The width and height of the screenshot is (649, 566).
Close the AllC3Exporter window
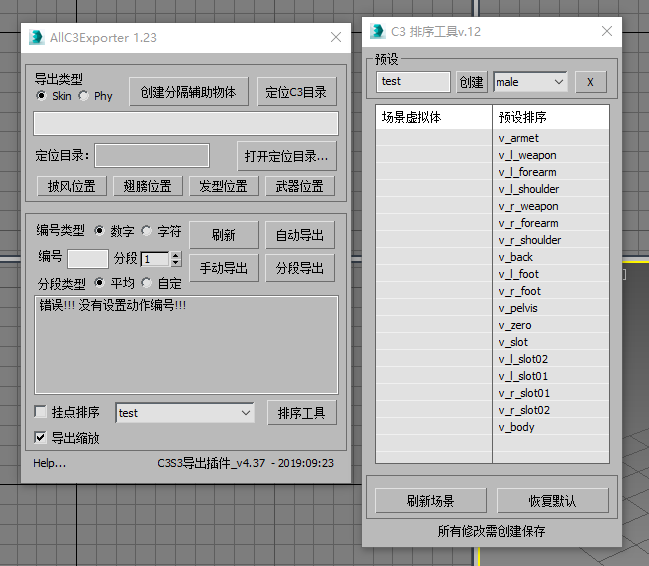pos(336,37)
